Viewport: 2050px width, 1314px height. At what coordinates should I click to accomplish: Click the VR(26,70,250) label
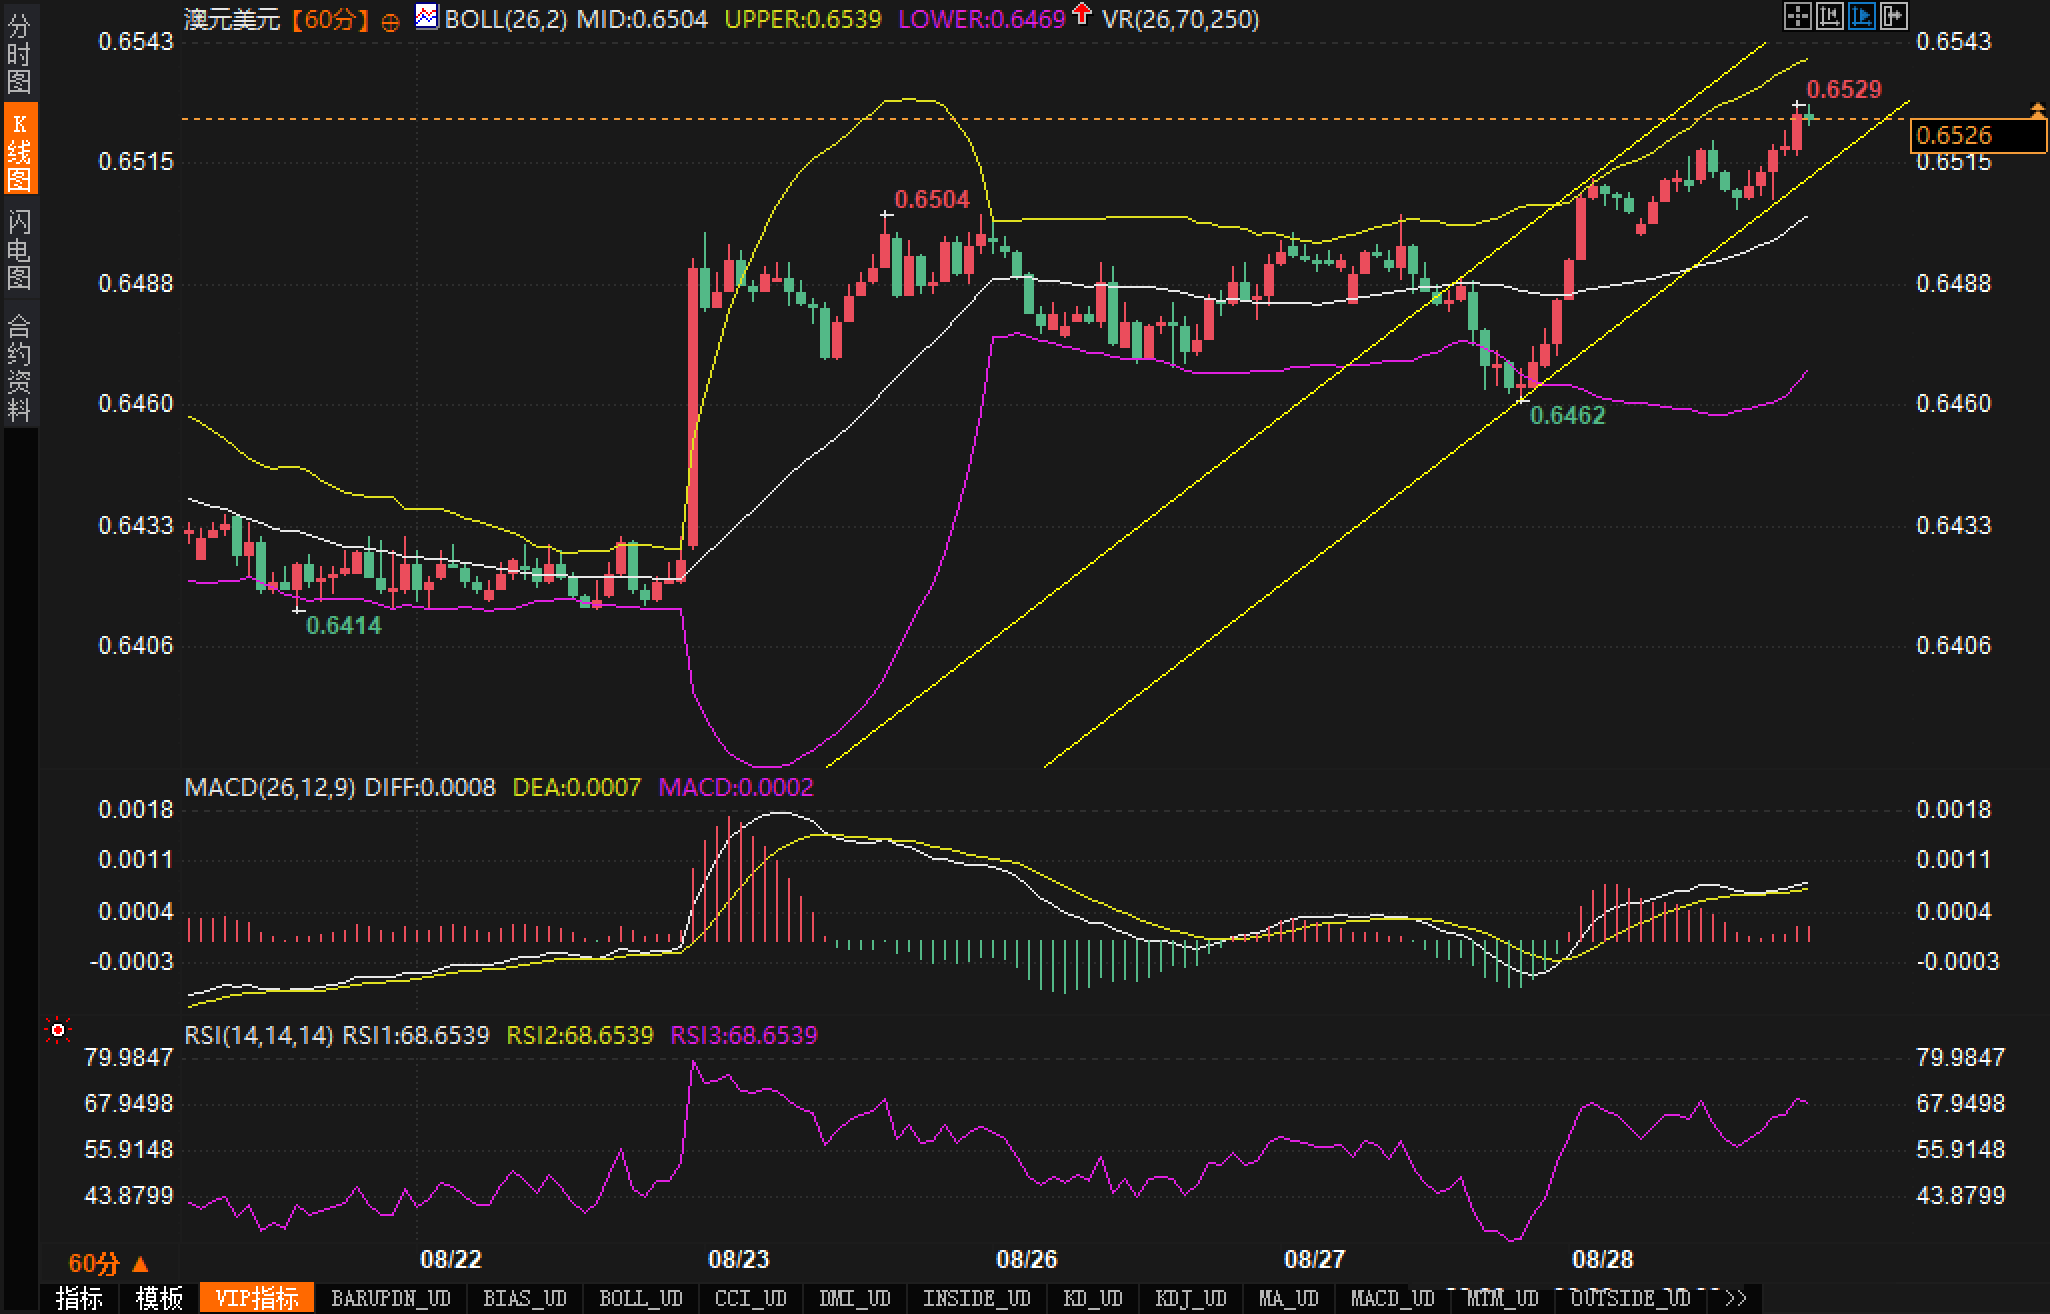pos(1180,19)
